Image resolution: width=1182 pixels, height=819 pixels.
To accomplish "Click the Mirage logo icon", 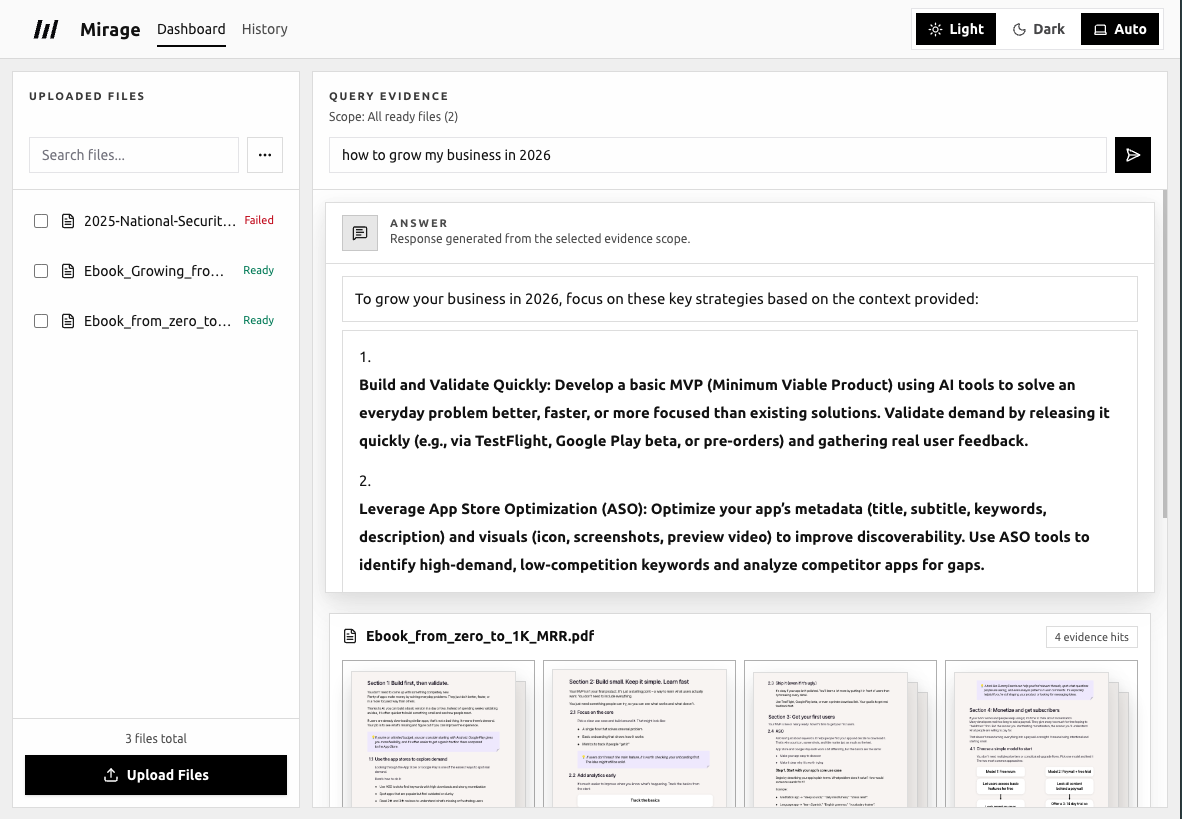I will click(46, 29).
